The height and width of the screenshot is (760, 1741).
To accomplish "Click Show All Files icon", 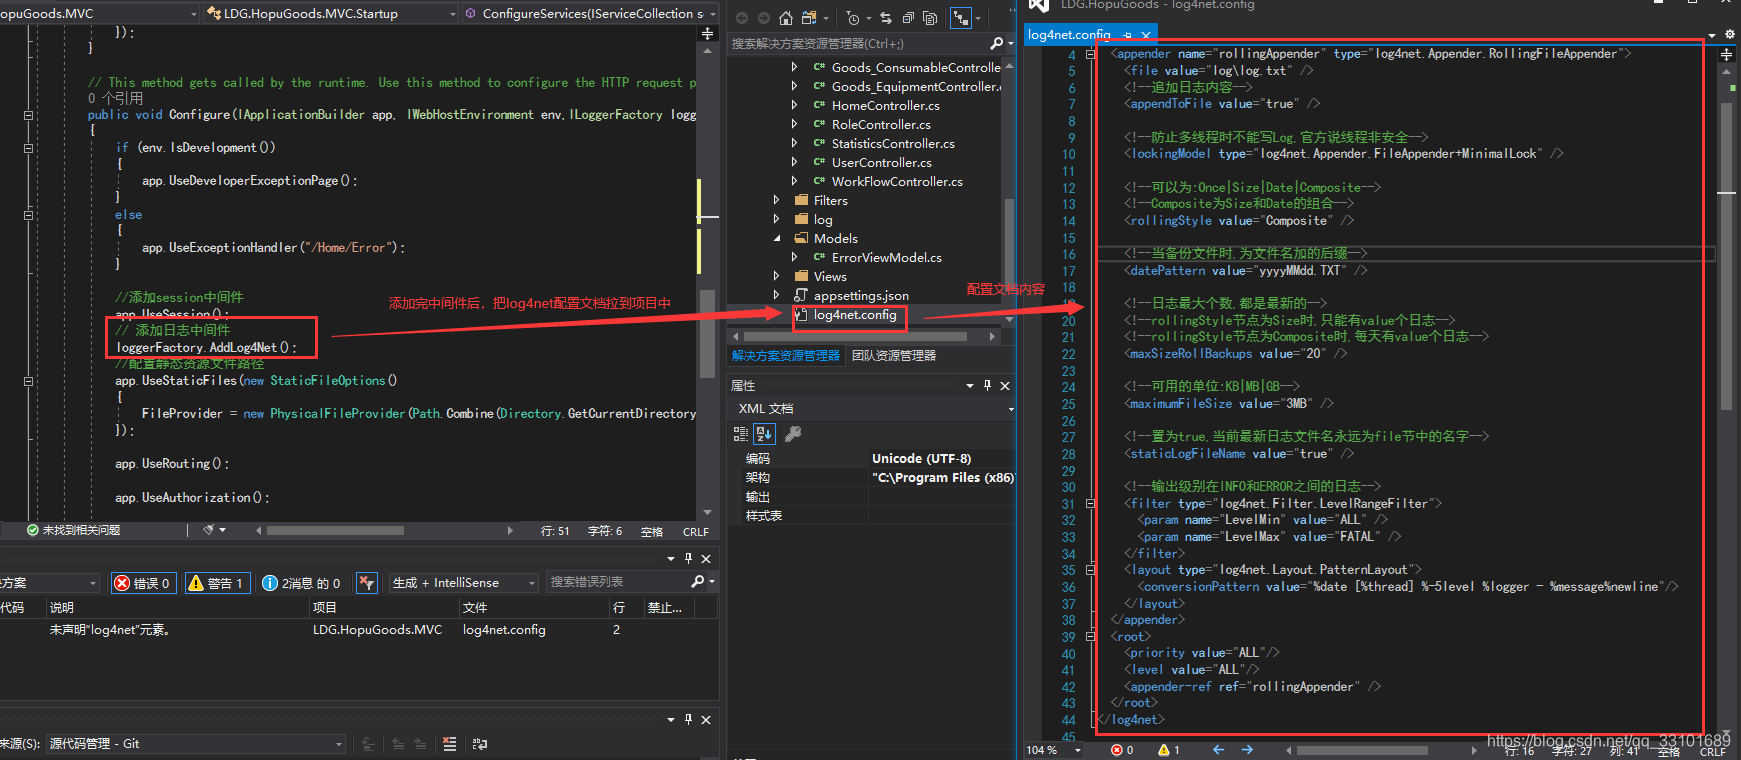I will pos(930,18).
